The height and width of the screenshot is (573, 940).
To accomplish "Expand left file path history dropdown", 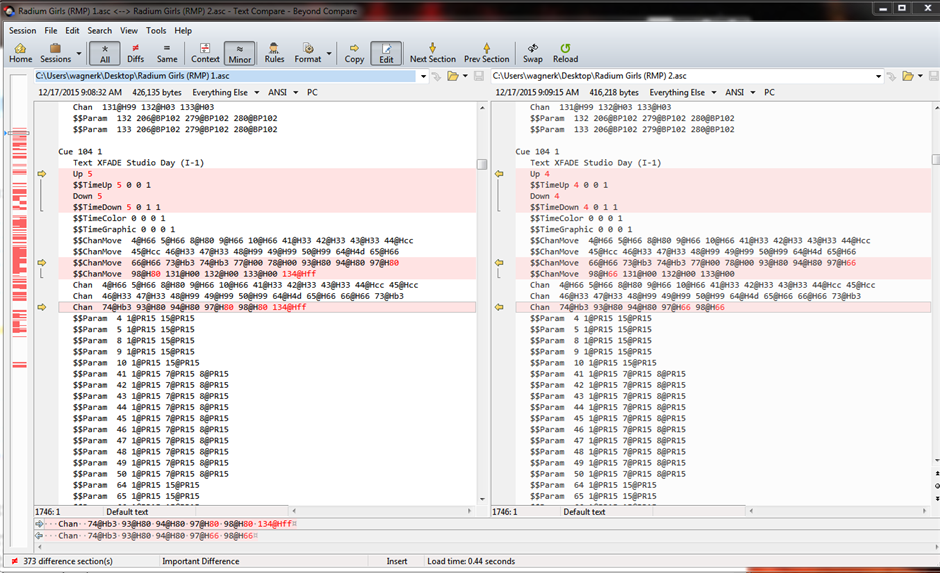I will tap(423, 76).
